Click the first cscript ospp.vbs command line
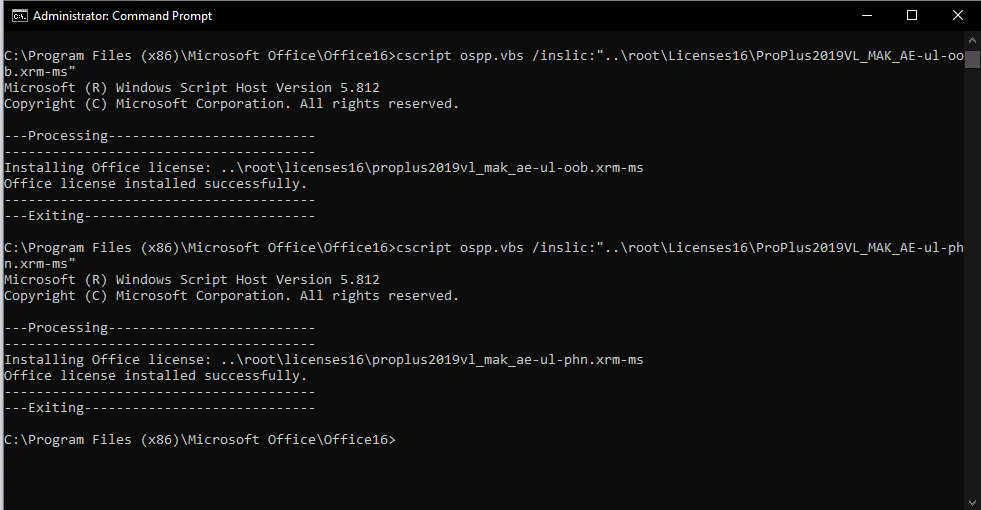The image size is (981, 510). (484, 63)
